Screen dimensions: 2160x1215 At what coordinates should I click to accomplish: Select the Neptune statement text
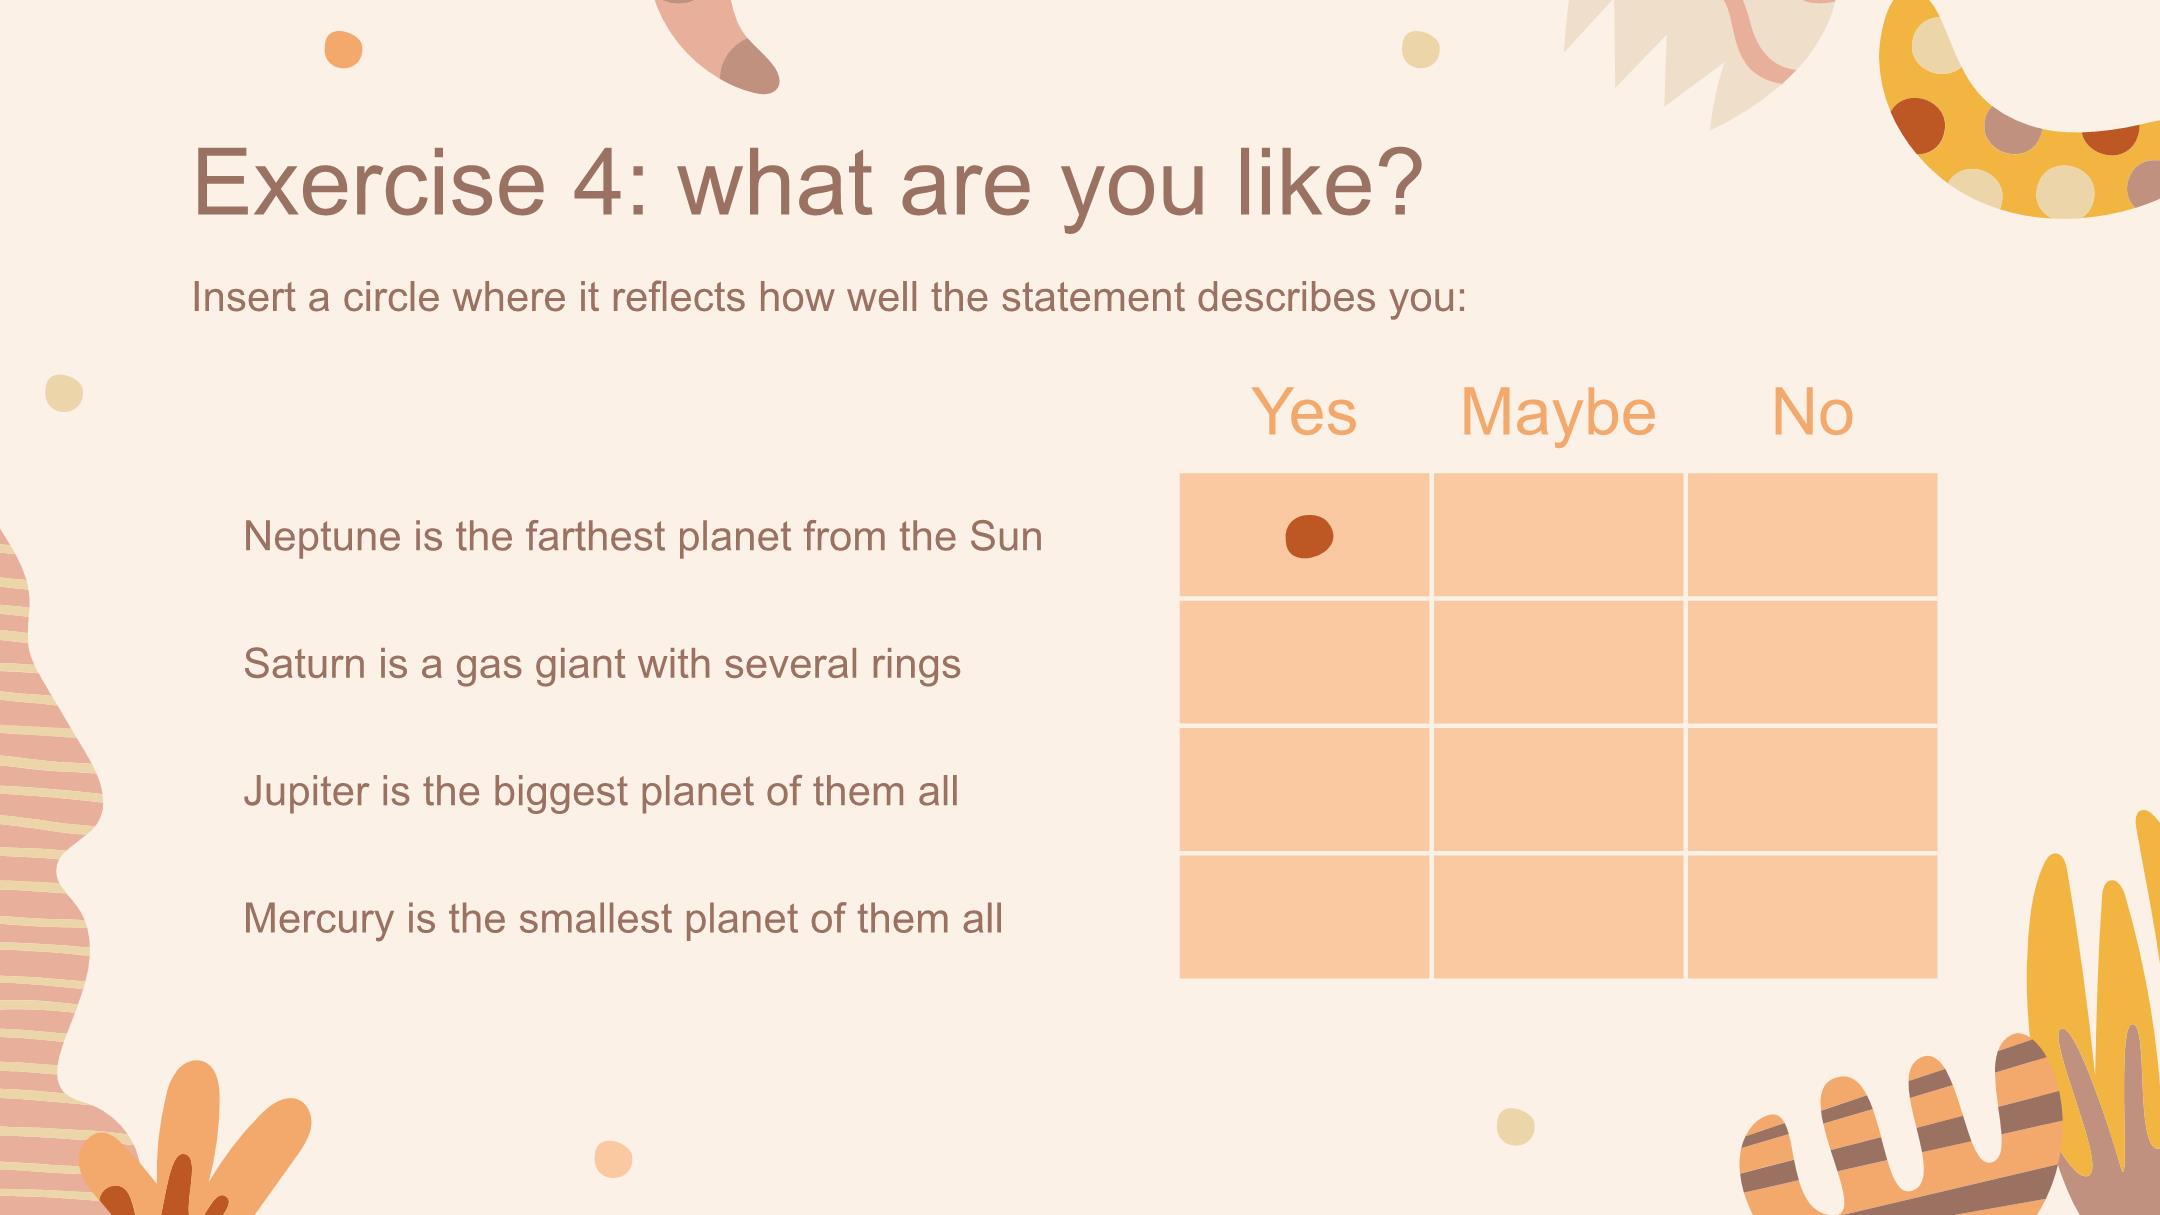point(643,537)
